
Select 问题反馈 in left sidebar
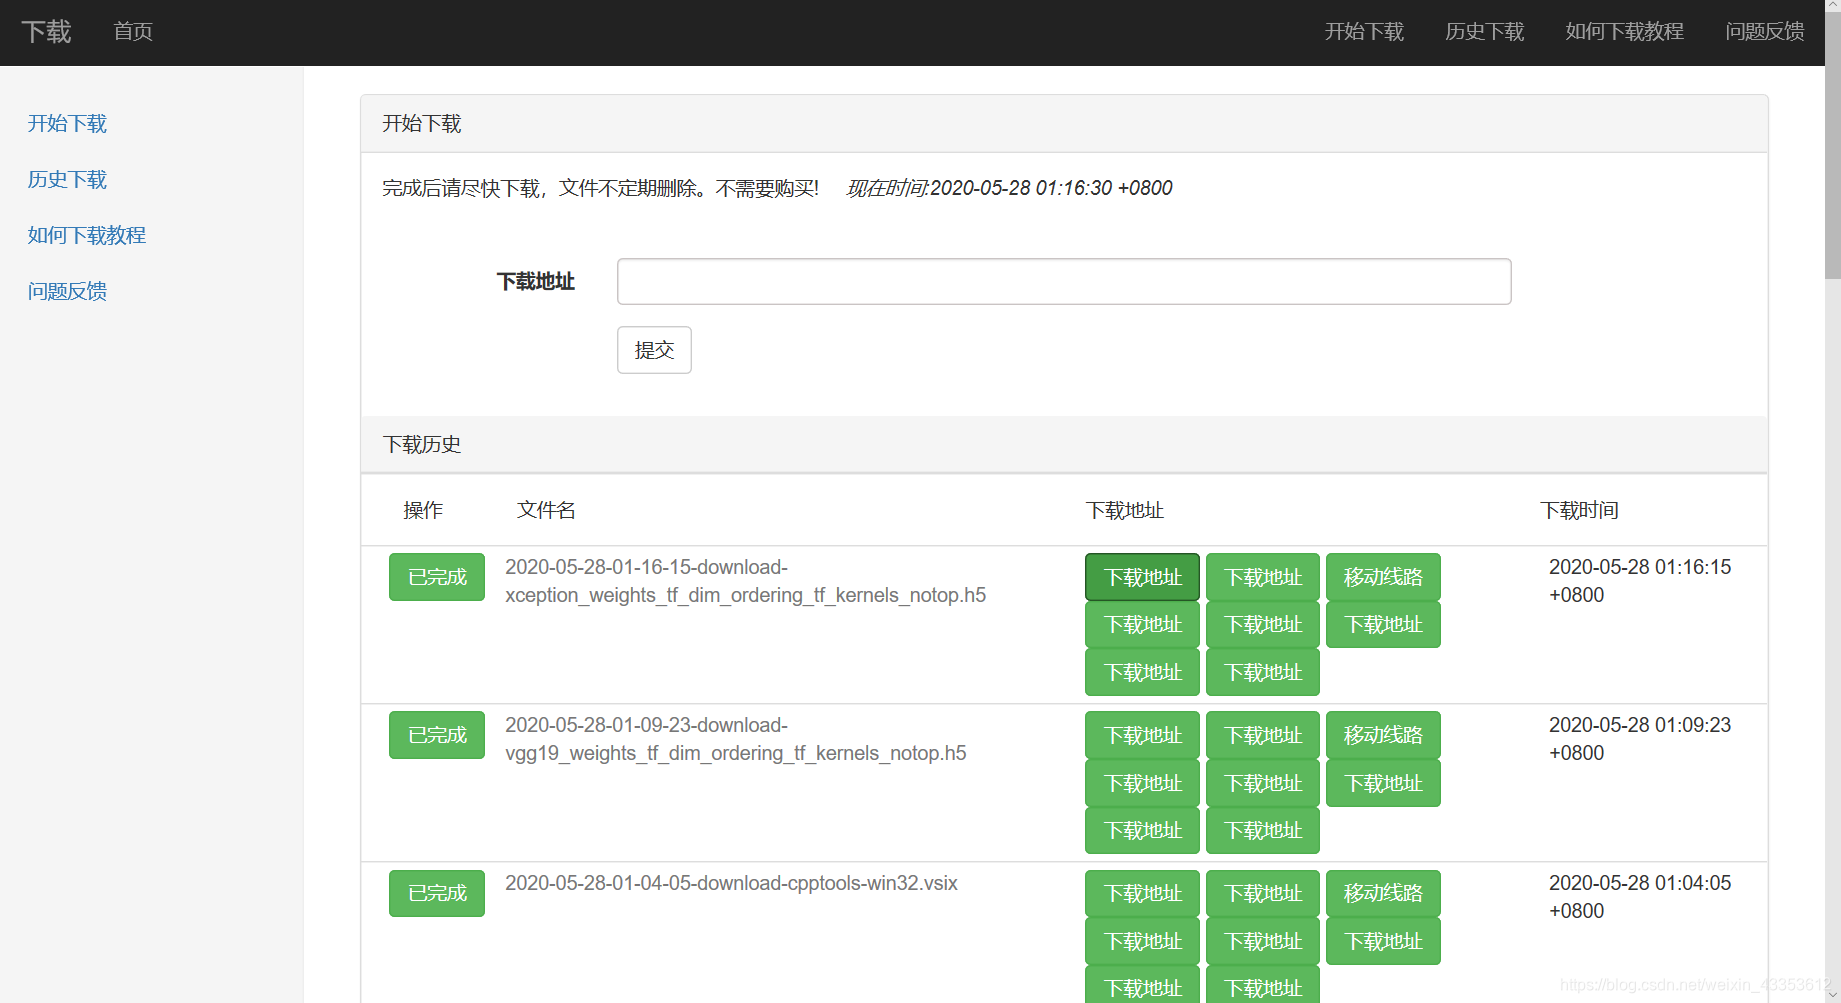[67, 292]
